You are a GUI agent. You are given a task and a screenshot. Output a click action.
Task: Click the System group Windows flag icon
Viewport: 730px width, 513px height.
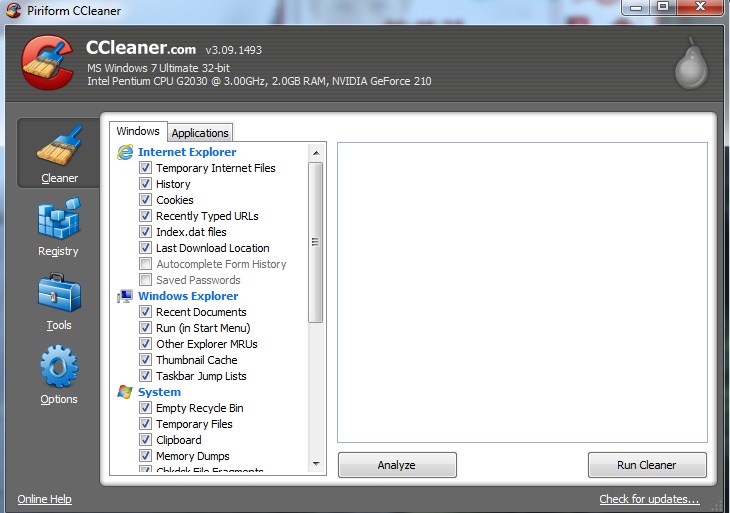(x=125, y=392)
